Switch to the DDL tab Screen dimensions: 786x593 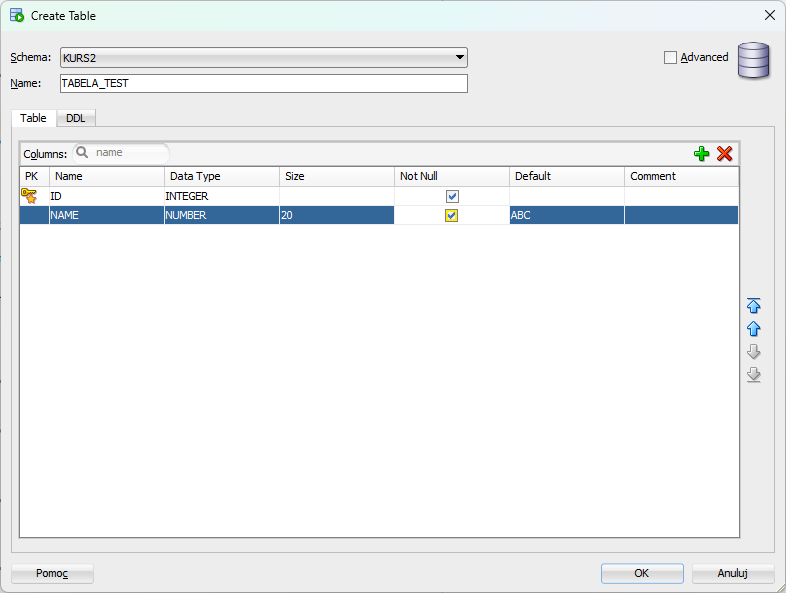tap(76, 118)
